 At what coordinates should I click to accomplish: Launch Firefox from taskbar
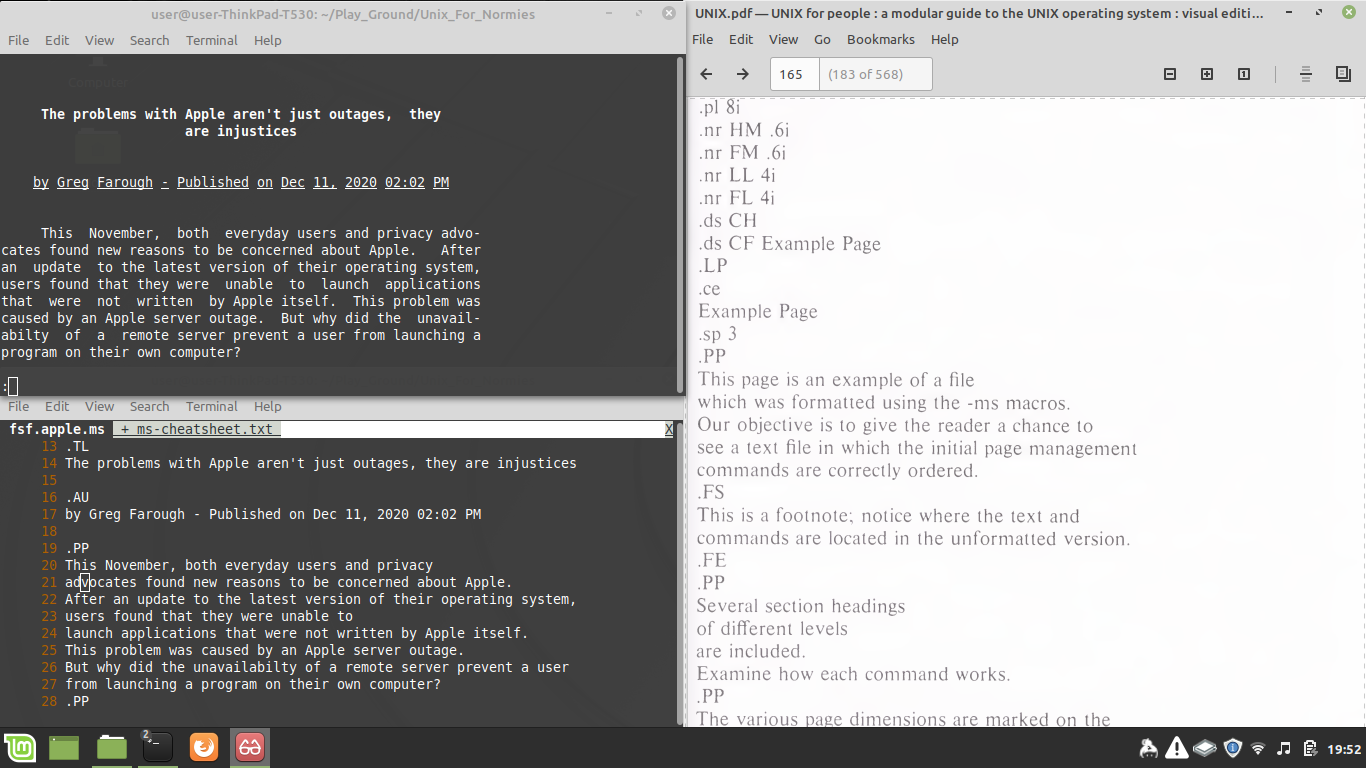point(204,747)
